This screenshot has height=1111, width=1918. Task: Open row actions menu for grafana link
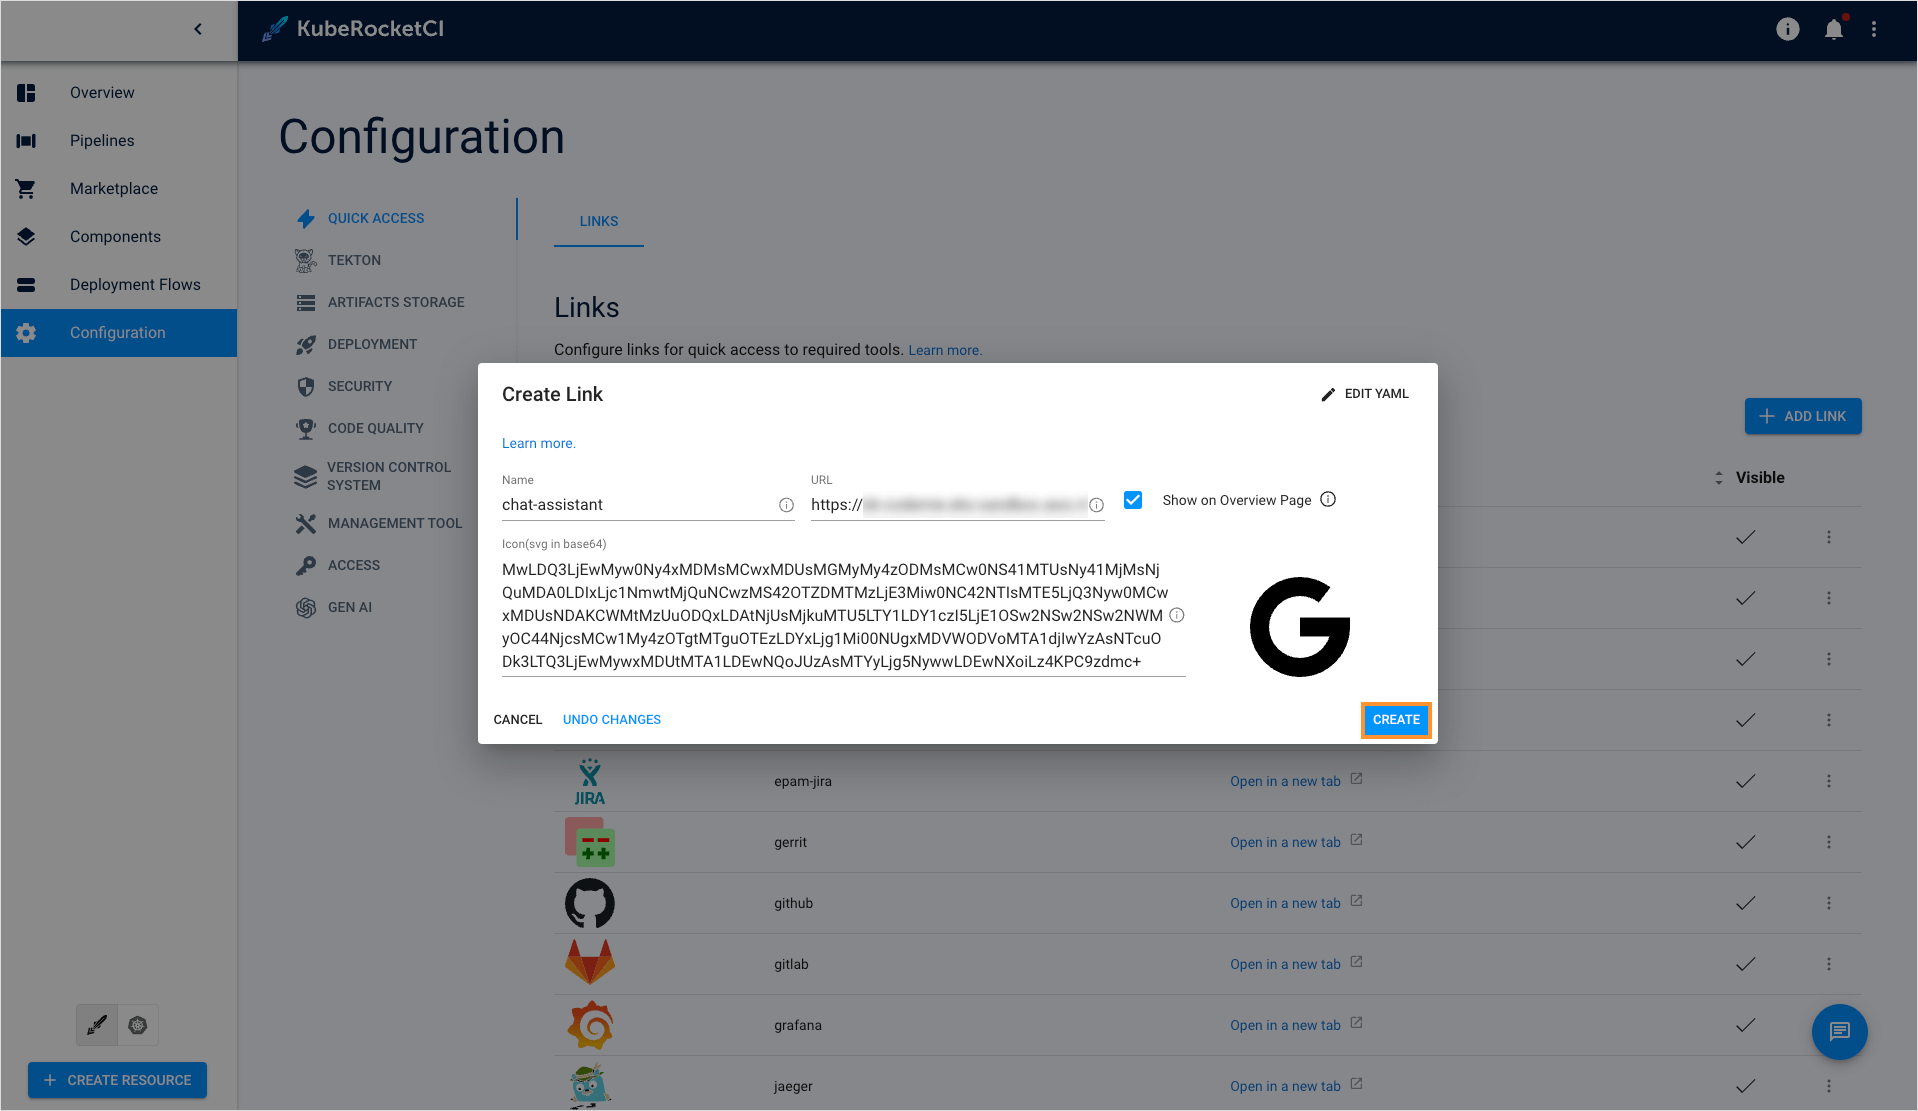(1828, 1025)
